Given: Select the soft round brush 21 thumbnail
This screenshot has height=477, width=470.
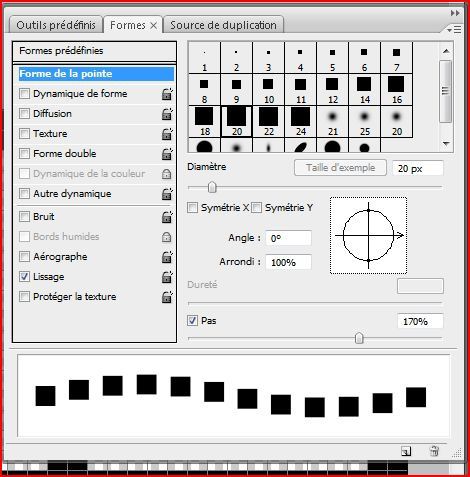Looking at the screenshot, I should (x=332, y=121).
